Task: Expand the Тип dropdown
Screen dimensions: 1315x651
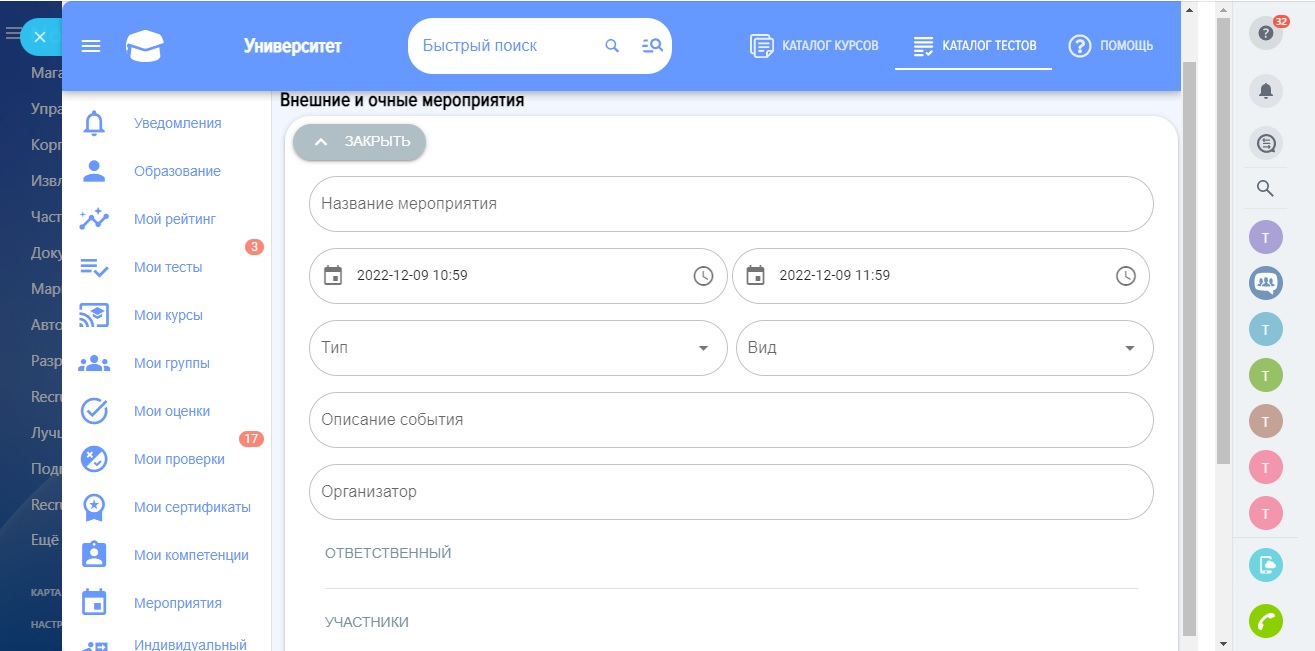Action: click(518, 348)
